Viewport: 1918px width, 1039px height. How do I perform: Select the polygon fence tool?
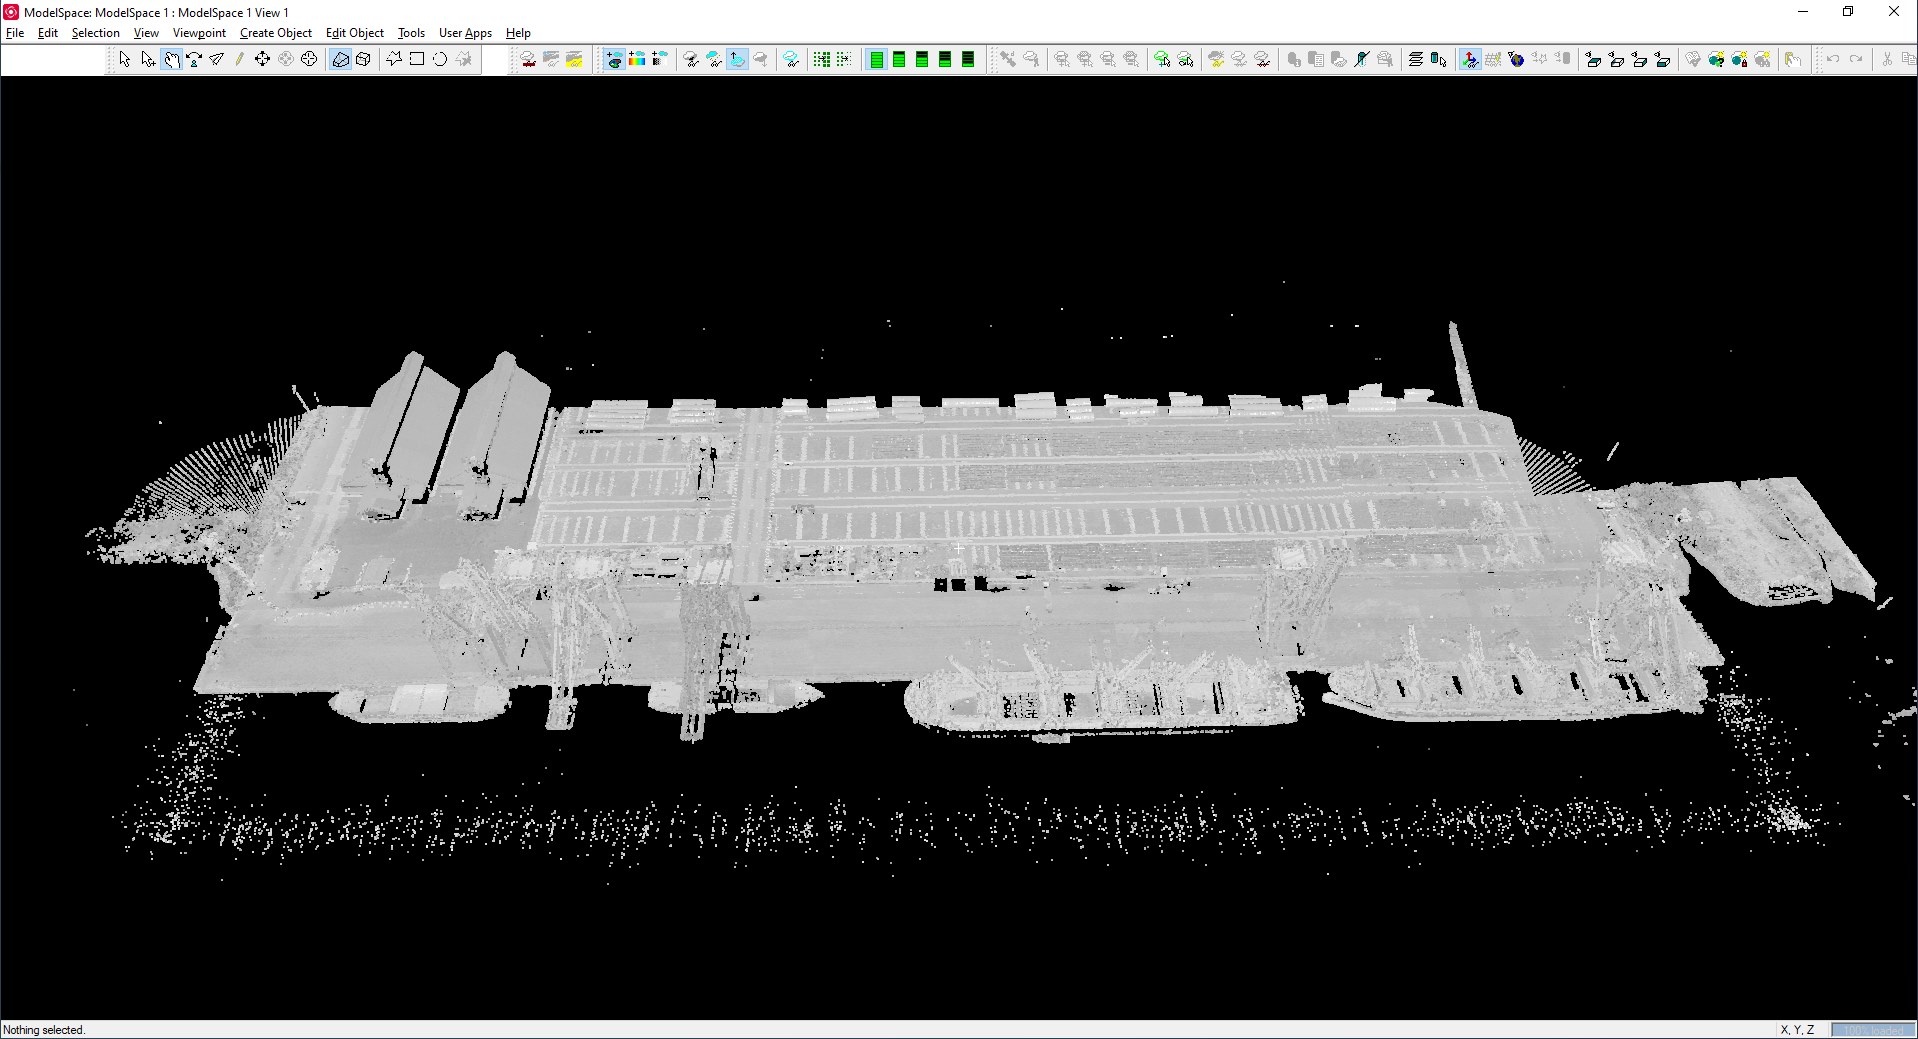[394, 59]
